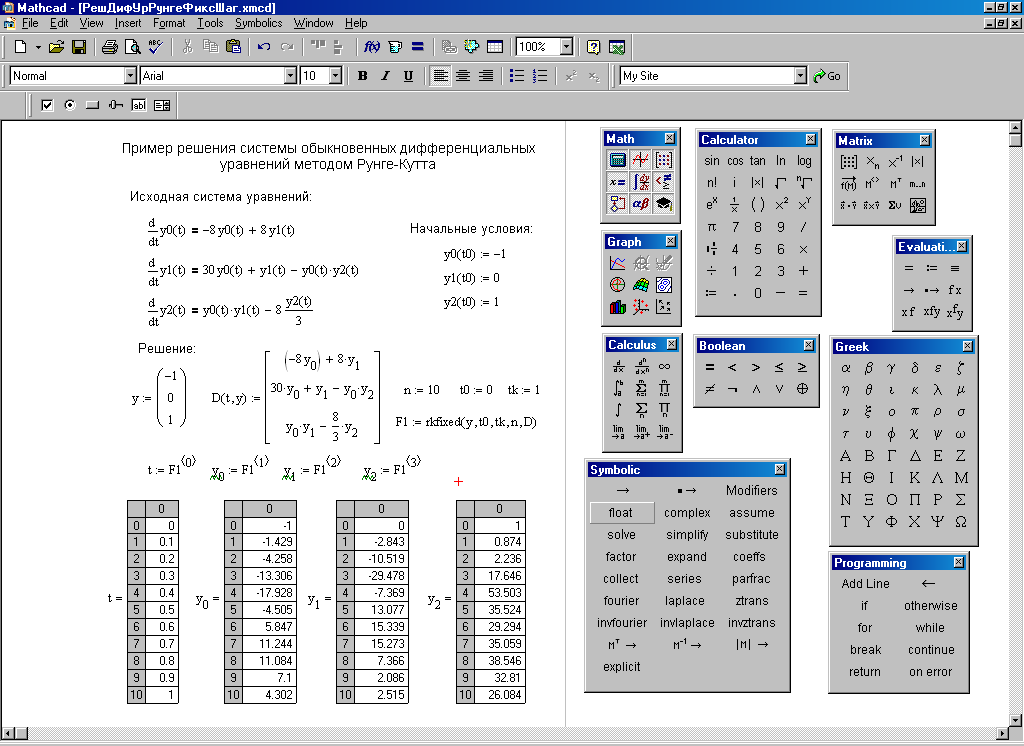1024x746 pixels.
Task: Align text to the left
Action: point(441,76)
